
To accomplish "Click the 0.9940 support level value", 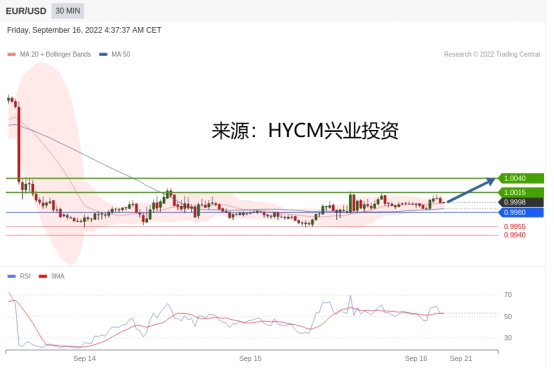I will point(515,235).
